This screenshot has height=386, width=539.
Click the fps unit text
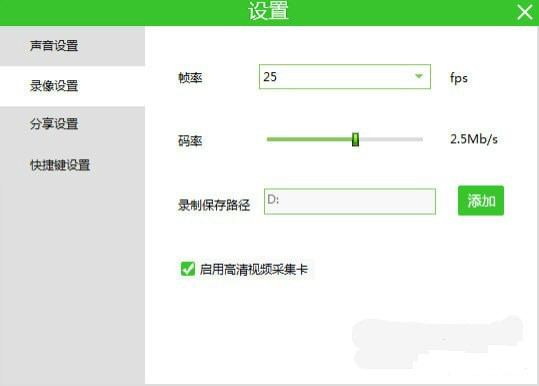pos(459,78)
